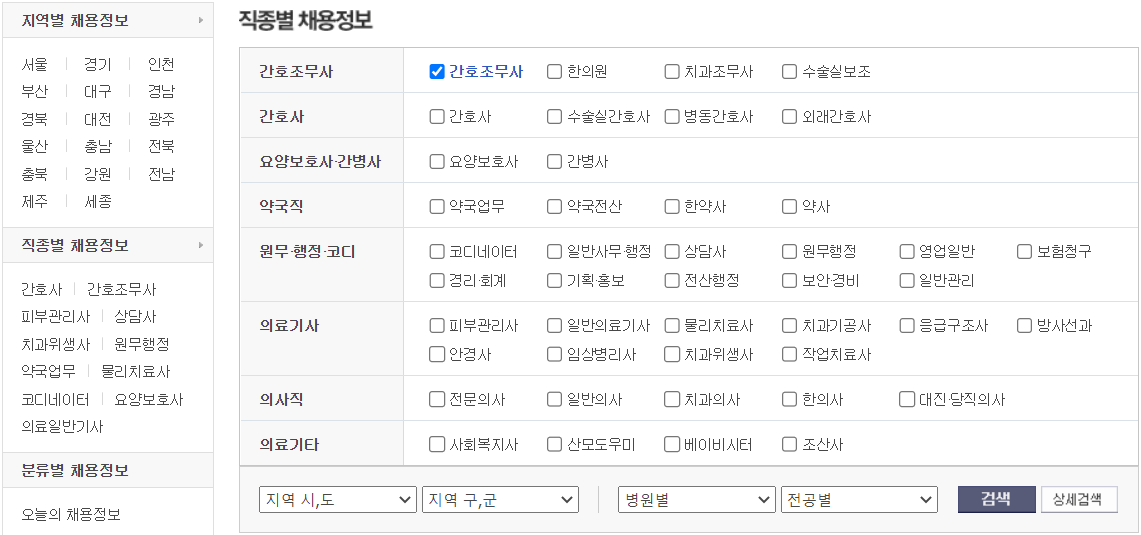Enable the 대진·당직의사 checkbox
The height and width of the screenshot is (535, 1141).
907,399
